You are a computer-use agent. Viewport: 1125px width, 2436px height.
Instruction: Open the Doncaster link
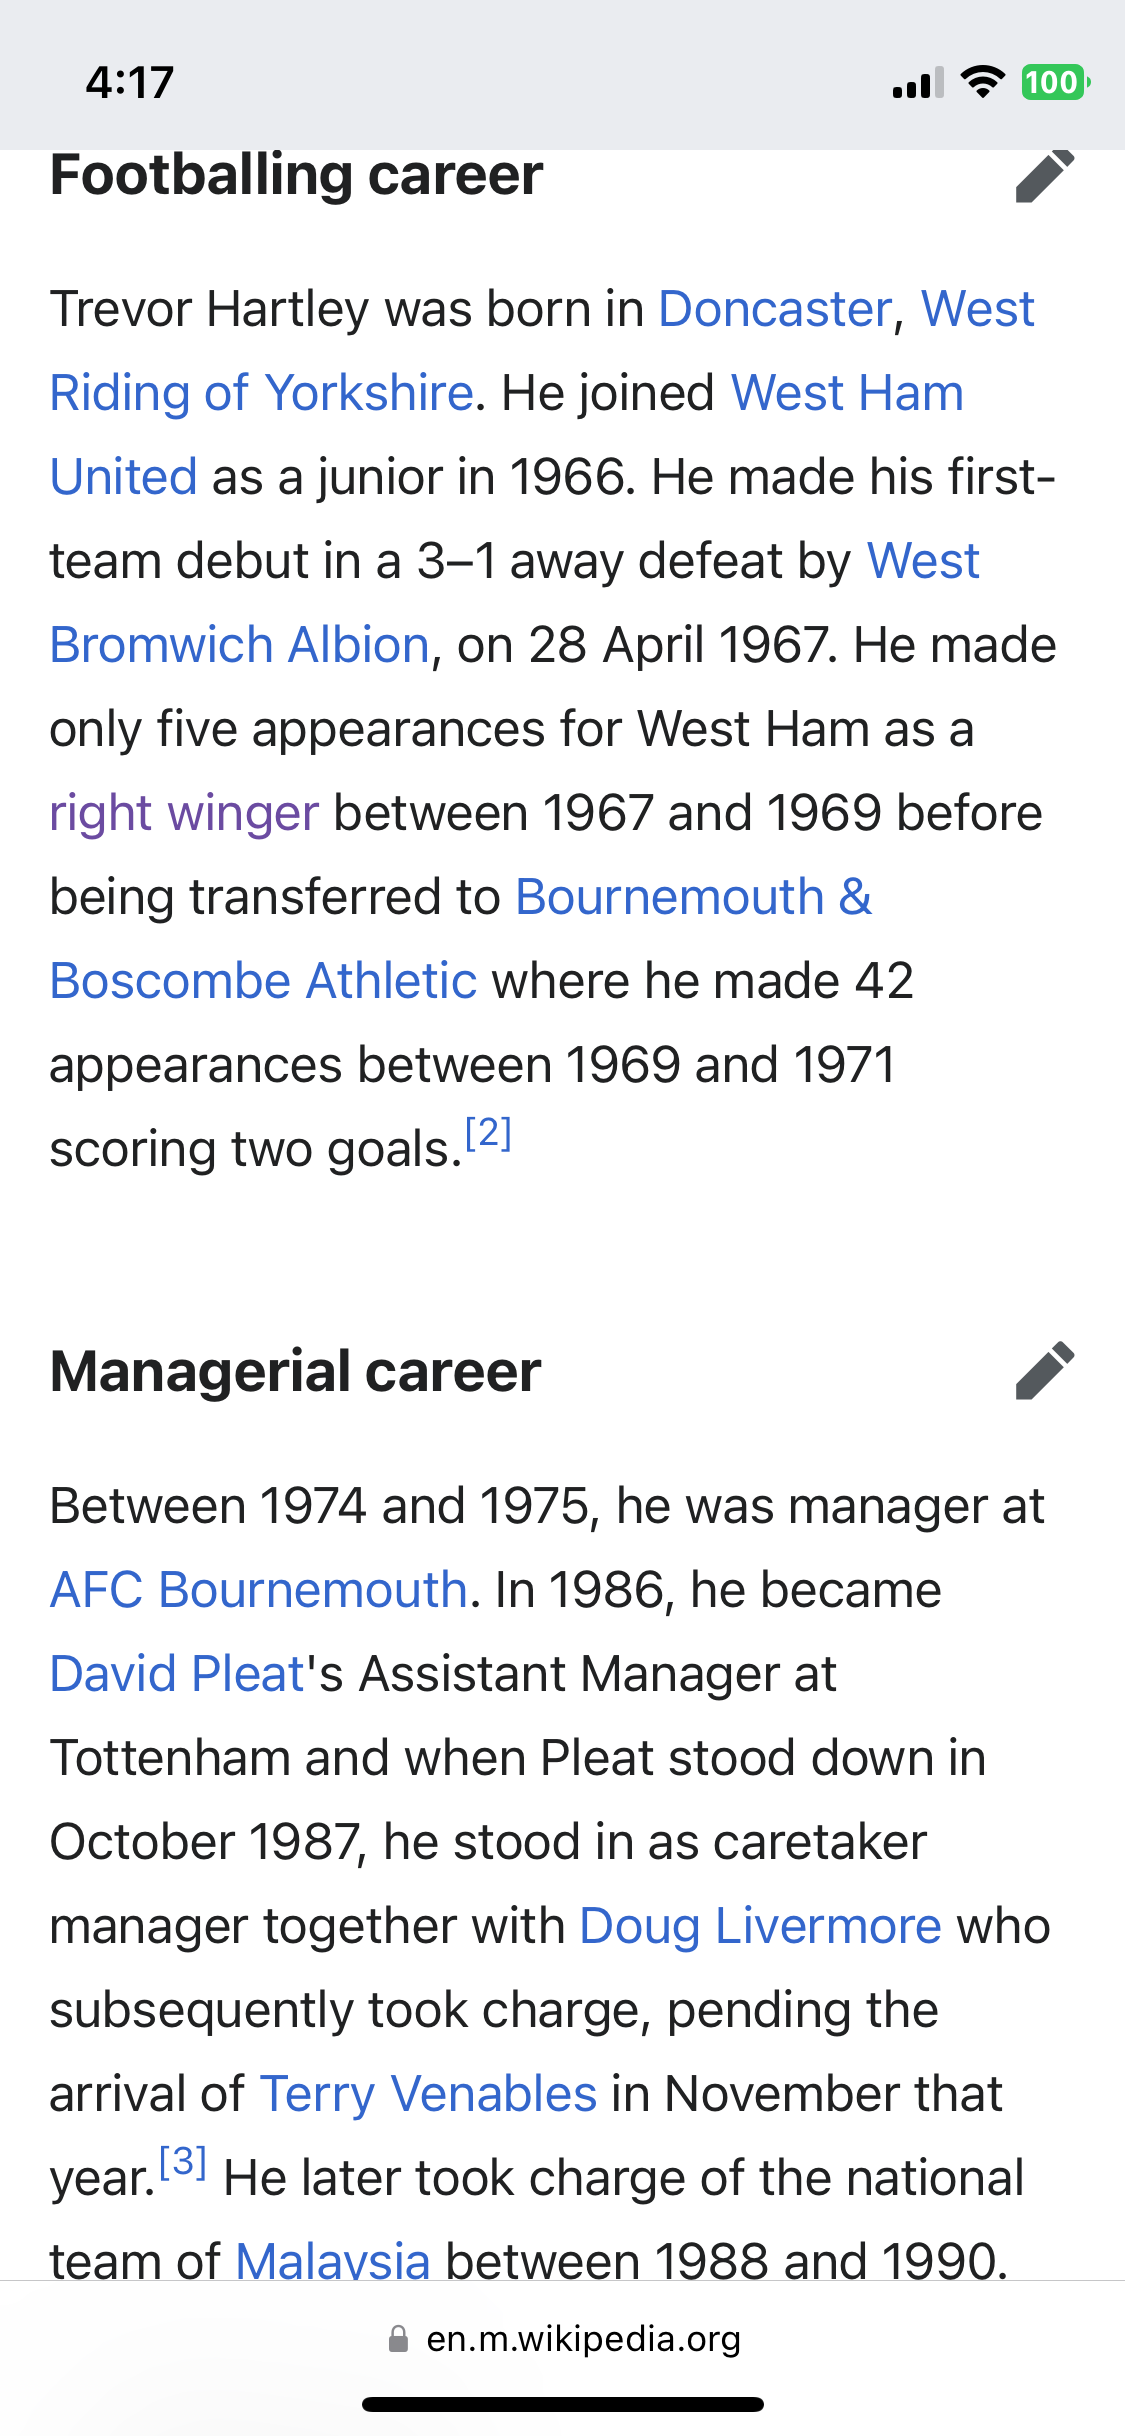(x=775, y=309)
